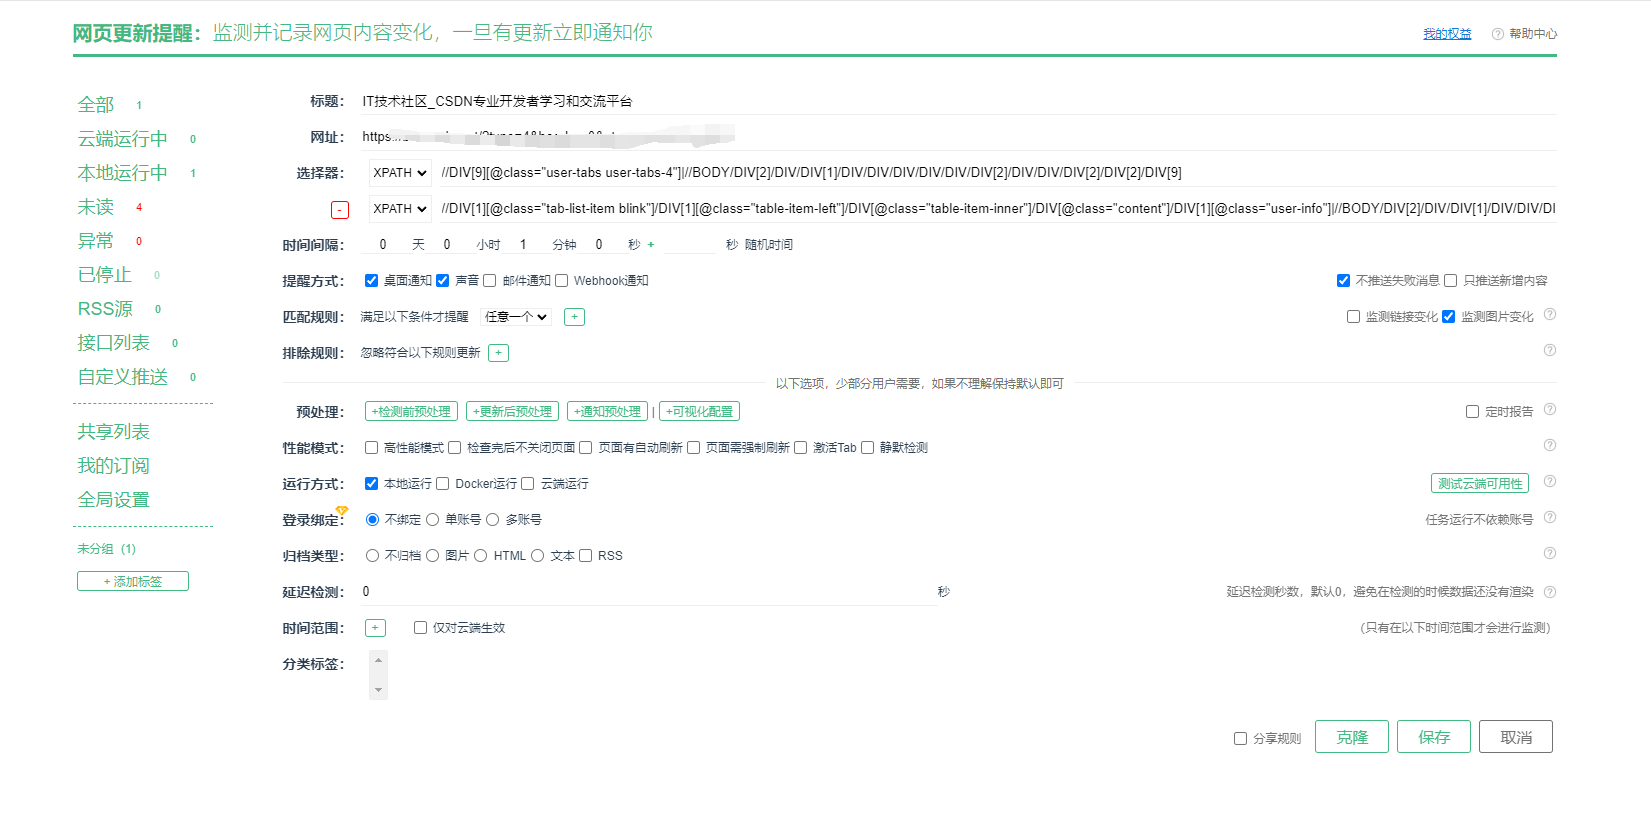Click 克隆 button
Image resolution: width=1651 pixels, height=837 pixels.
(x=1352, y=737)
